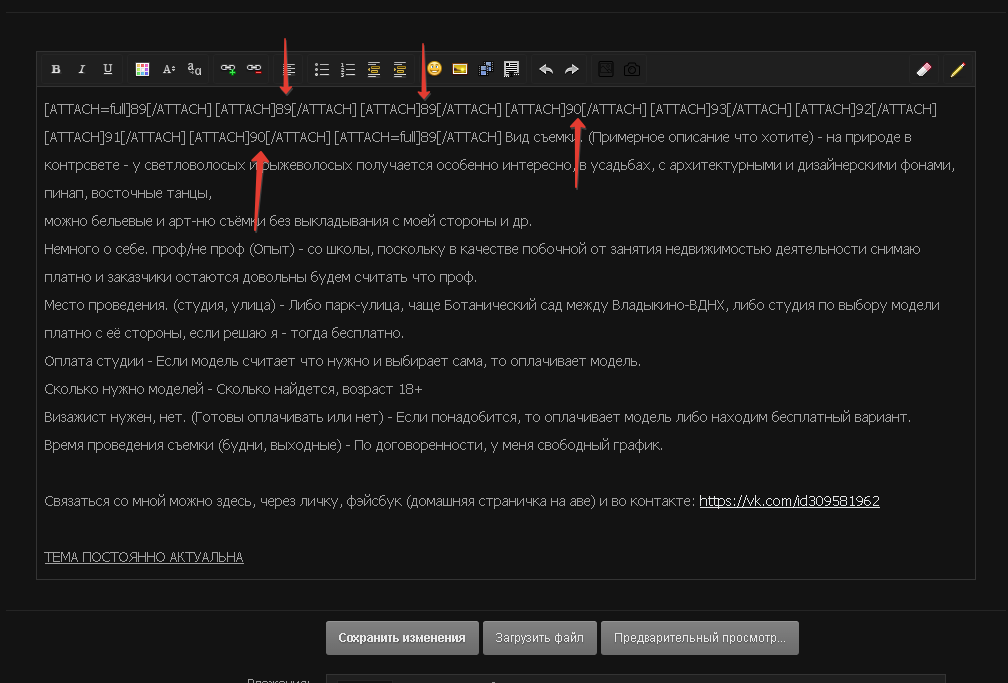Viewport: 1008px width, 683px height.
Task: Click the Сохранить изменения button
Action: click(x=401, y=638)
